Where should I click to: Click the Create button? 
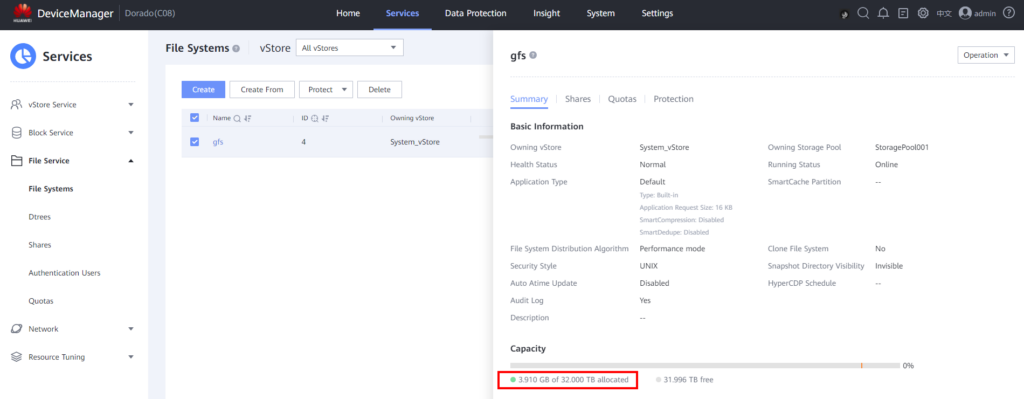203,89
